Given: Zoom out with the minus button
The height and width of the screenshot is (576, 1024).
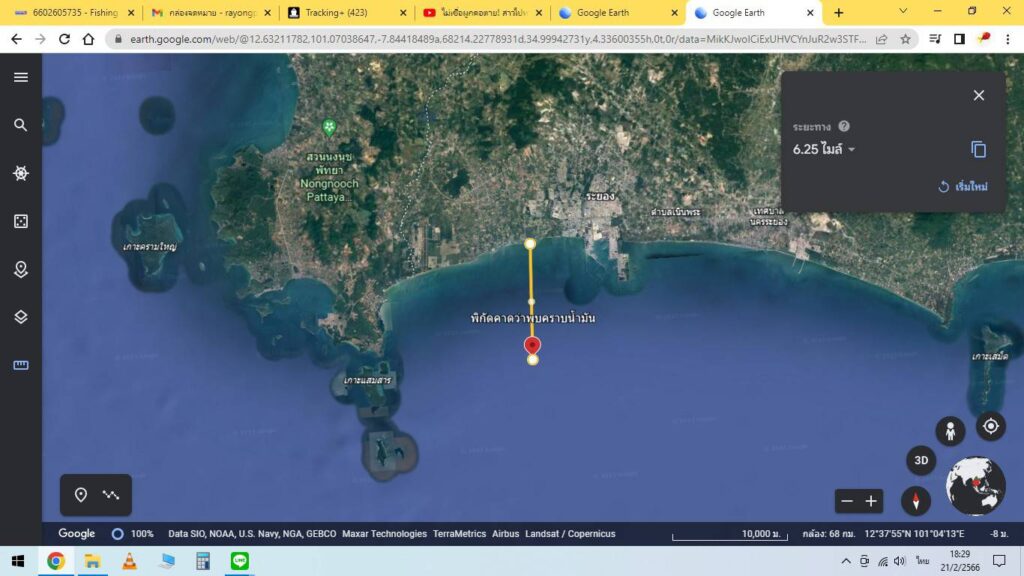Looking at the screenshot, I should click(x=847, y=501).
